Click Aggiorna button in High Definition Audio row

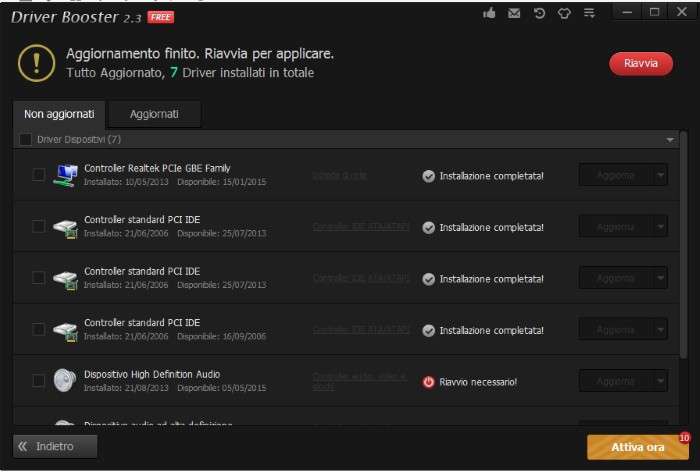point(616,381)
